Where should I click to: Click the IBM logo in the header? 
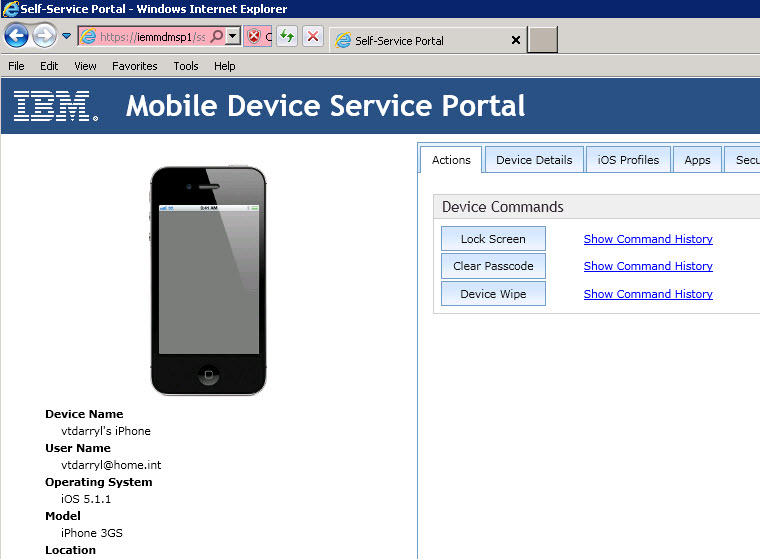tap(55, 106)
